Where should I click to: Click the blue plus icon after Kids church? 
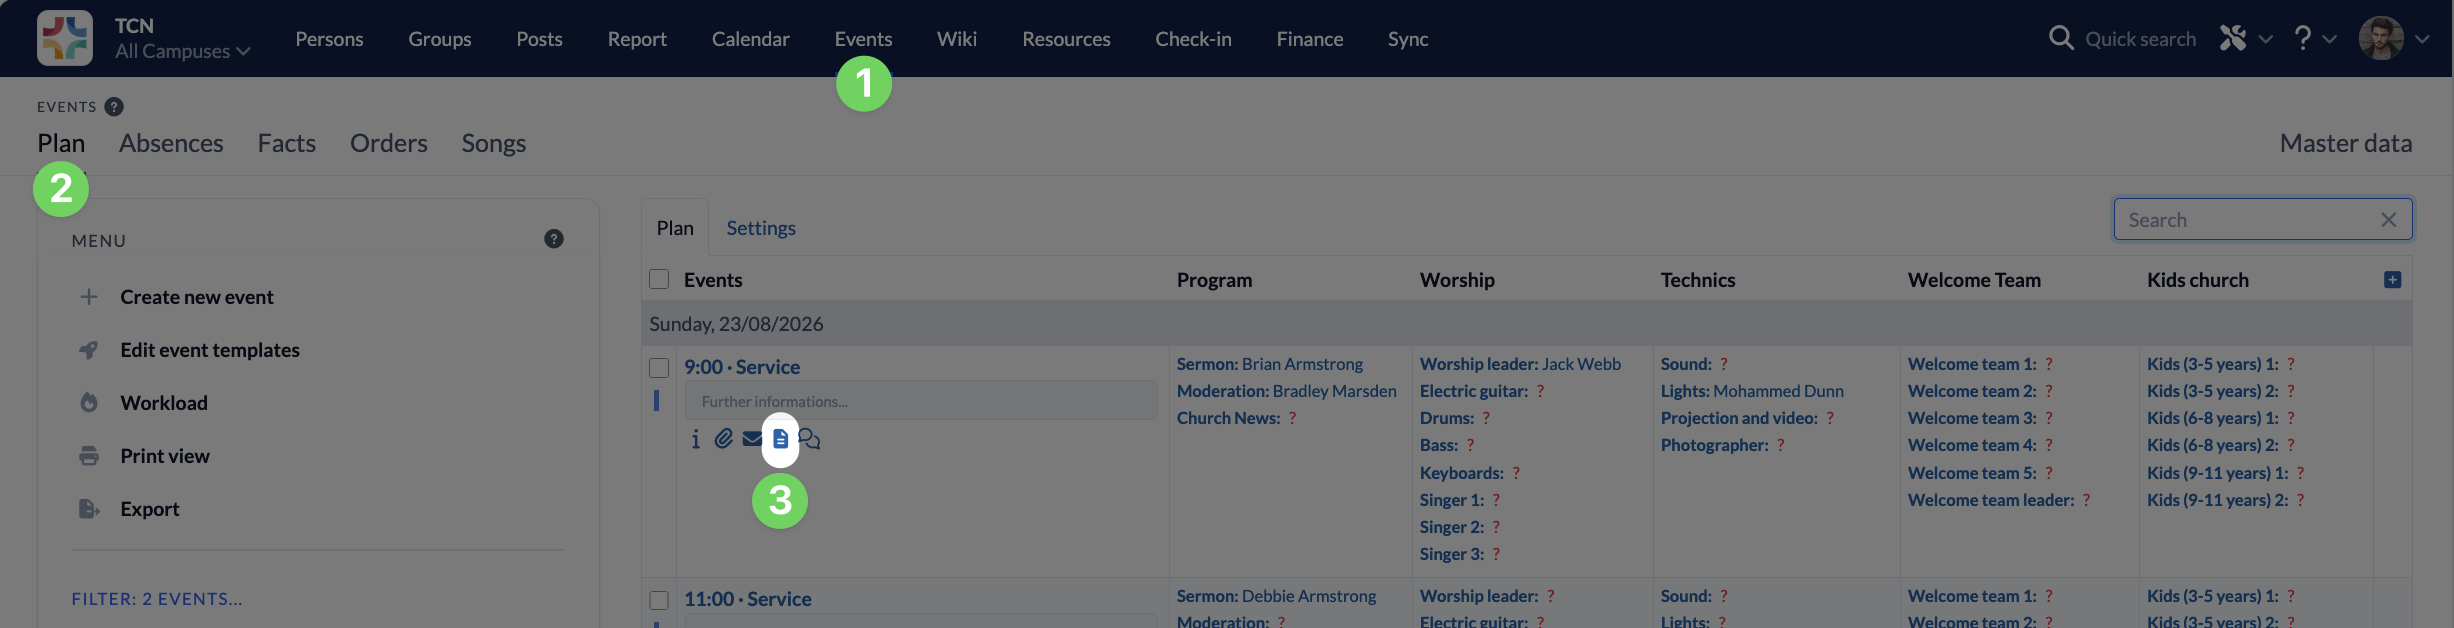(x=2392, y=280)
